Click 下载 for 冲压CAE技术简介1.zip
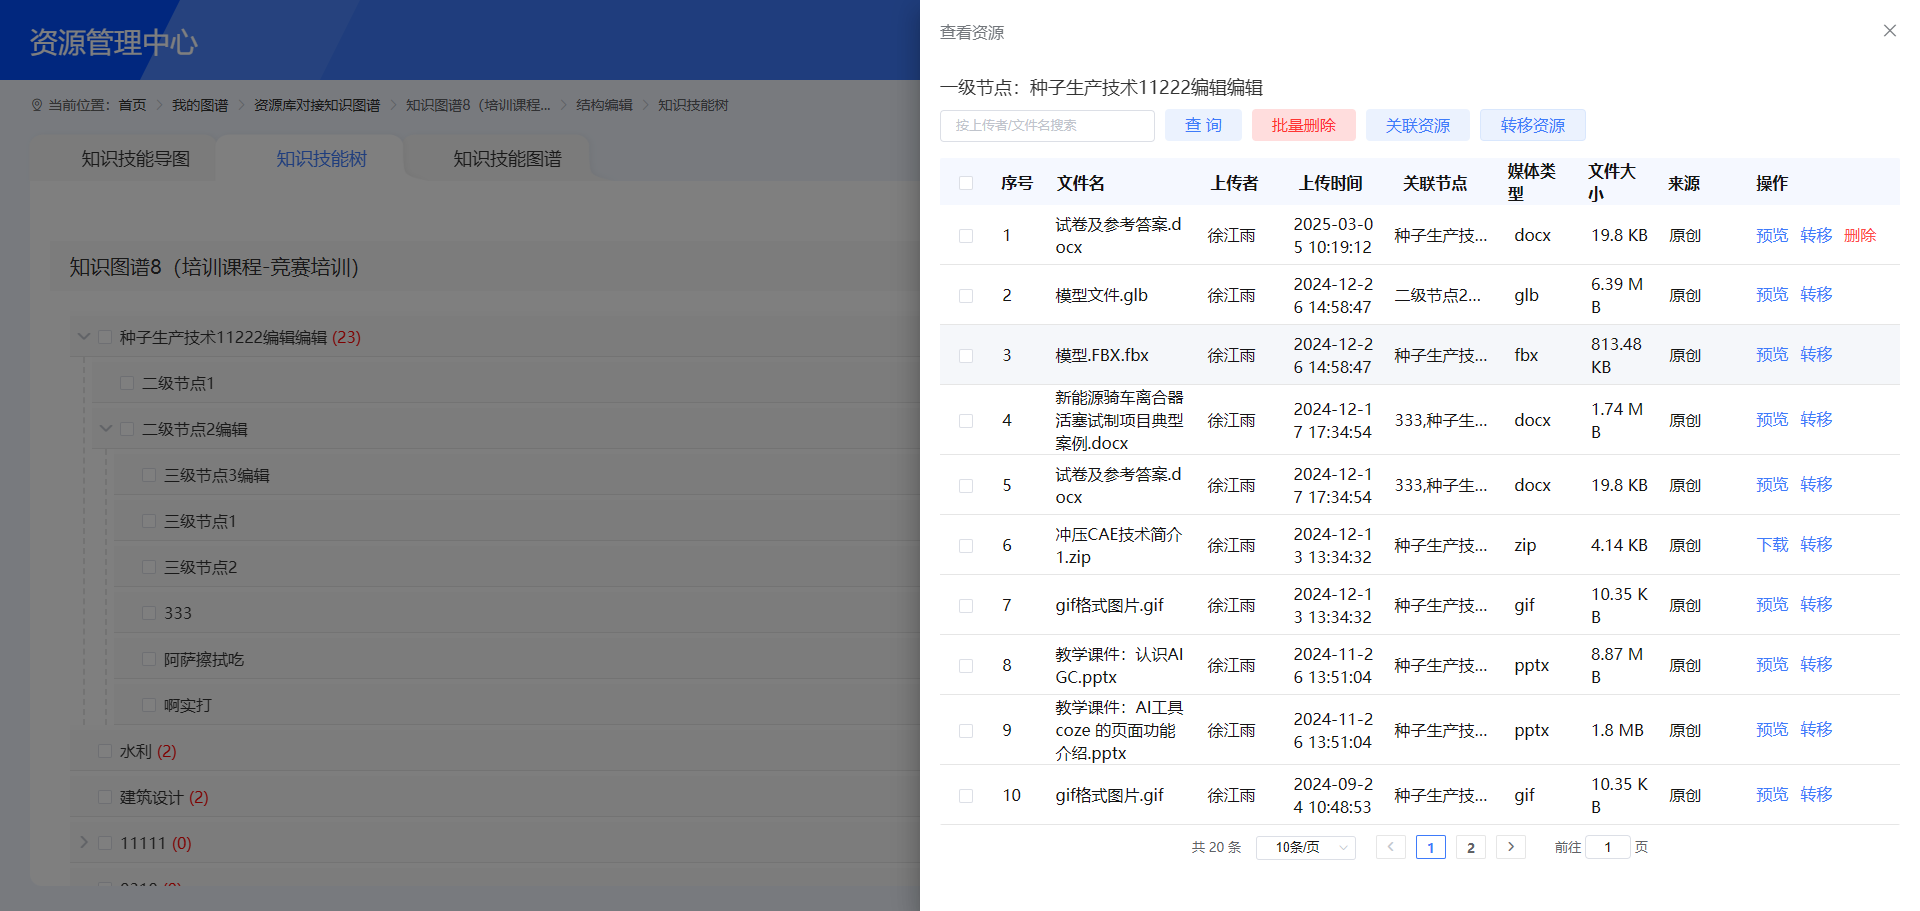The width and height of the screenshot is (1920, 911). [1771, 544]
